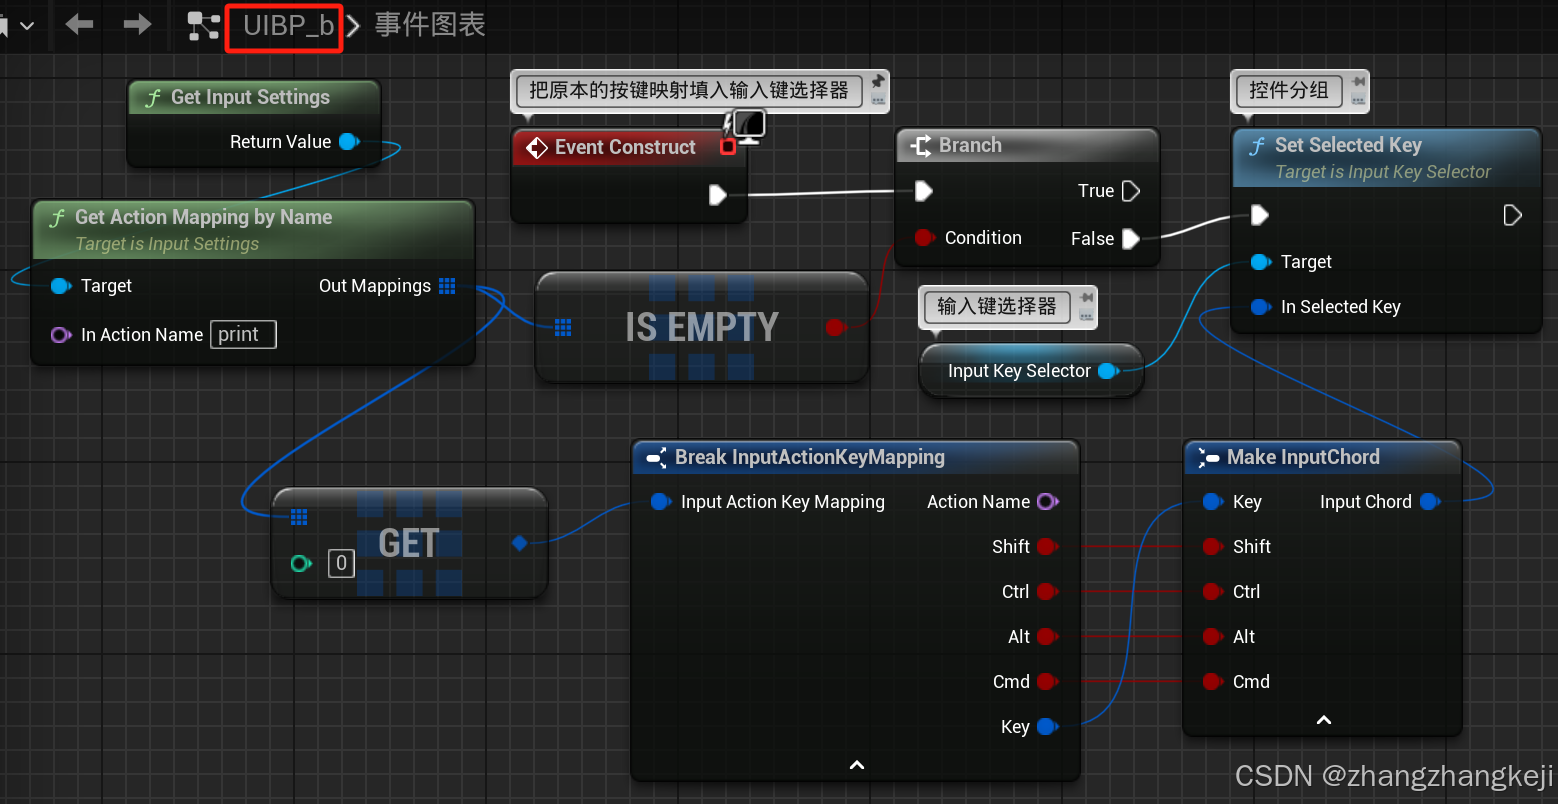
Task: Select the GET array node
Action: [410, 543]
